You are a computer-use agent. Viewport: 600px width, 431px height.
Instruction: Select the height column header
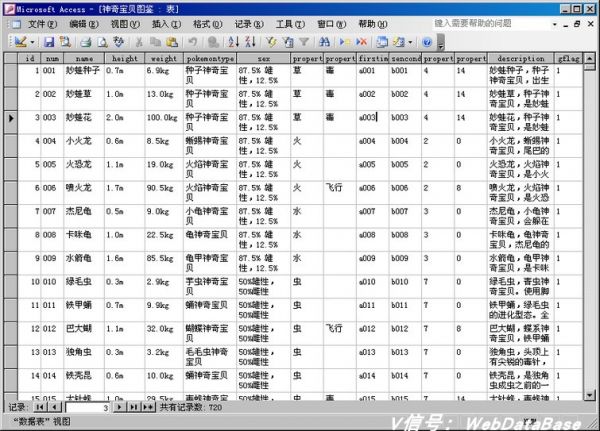point(124,59)
